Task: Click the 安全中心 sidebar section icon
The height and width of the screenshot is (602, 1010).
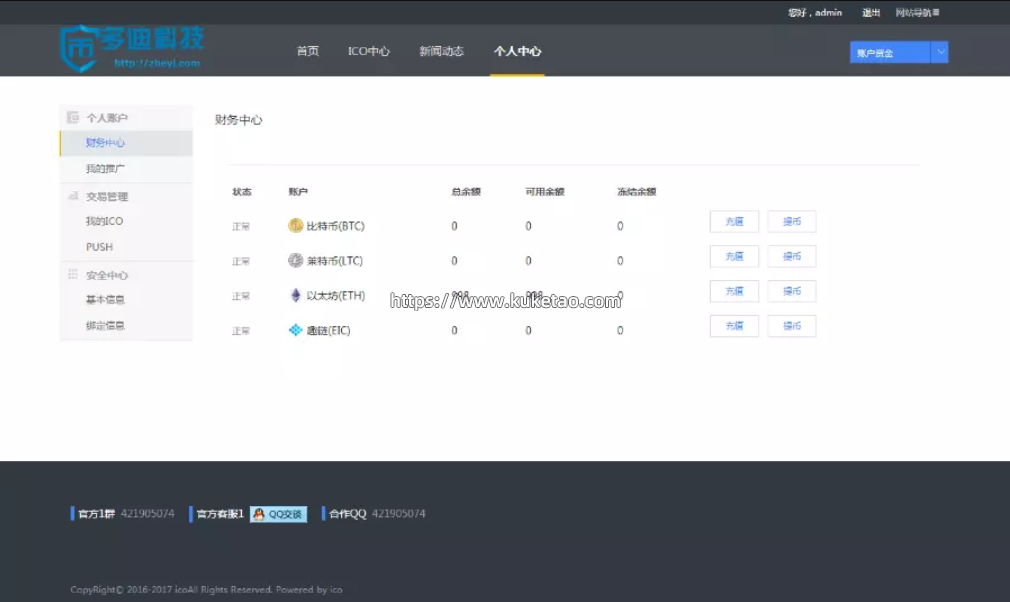Action: click(x=73, y=275)
